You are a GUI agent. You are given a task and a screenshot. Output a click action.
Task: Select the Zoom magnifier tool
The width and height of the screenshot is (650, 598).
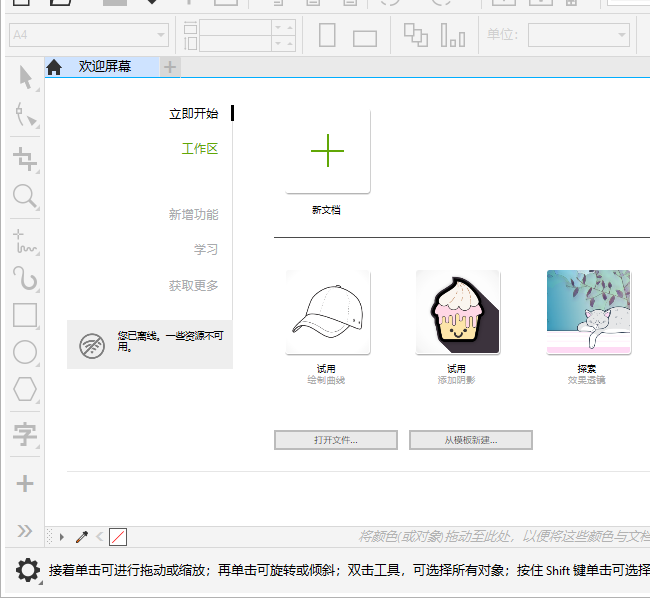click(x=25, y=196)
